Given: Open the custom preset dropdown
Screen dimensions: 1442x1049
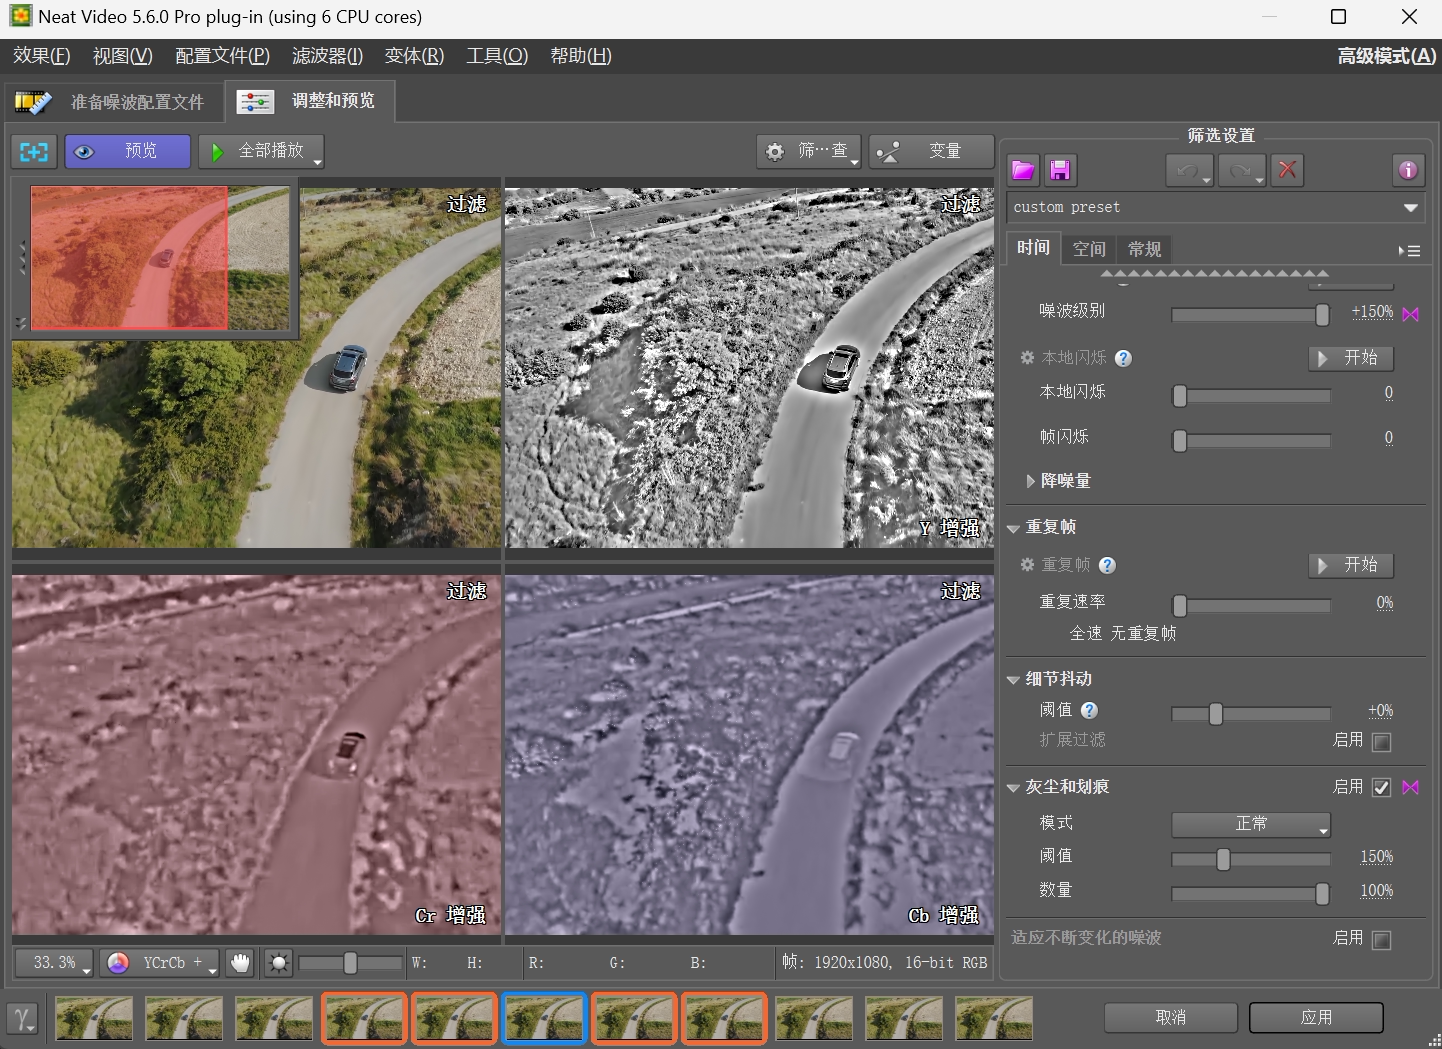Looking at the screenshot, I should 1410,208.
